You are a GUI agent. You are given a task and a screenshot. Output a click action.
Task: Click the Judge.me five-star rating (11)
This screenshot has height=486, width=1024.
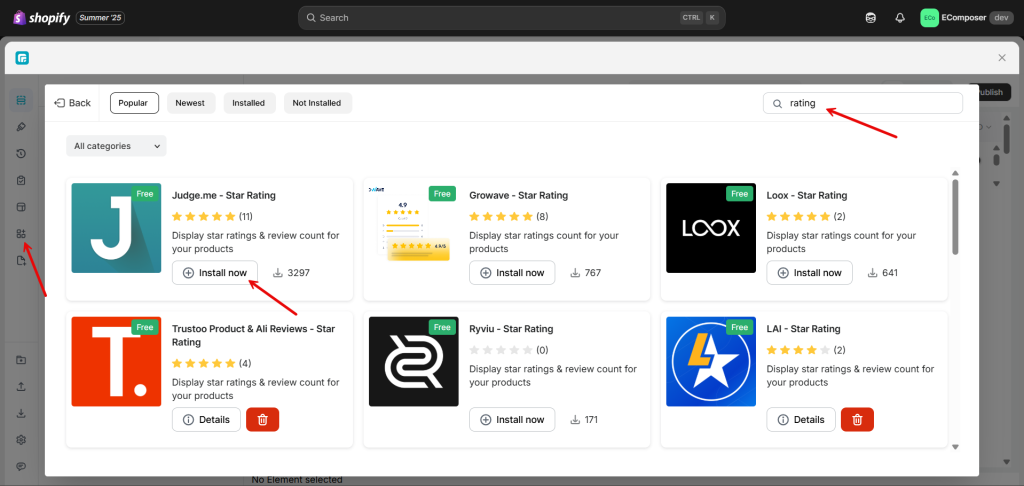coord(212,216)
